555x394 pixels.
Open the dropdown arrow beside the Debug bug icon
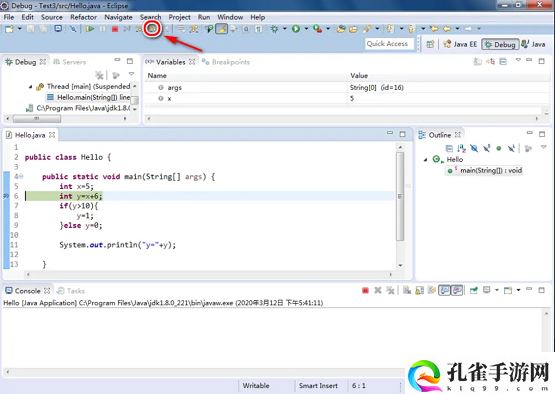click(x=285, y=29)
